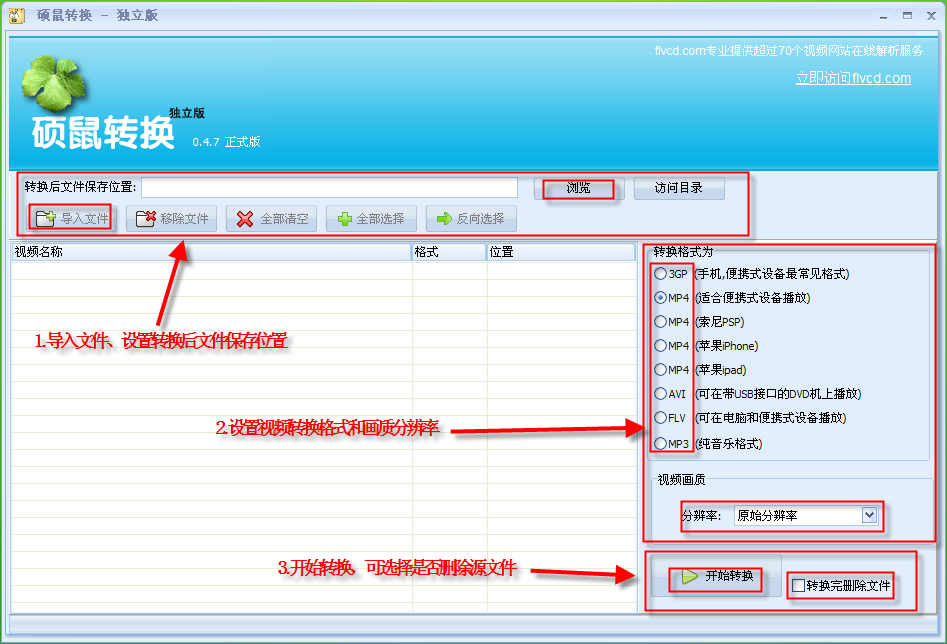Open the flvcd.com visit link
This screenshot has height=644, width=947.
(853, 78)
